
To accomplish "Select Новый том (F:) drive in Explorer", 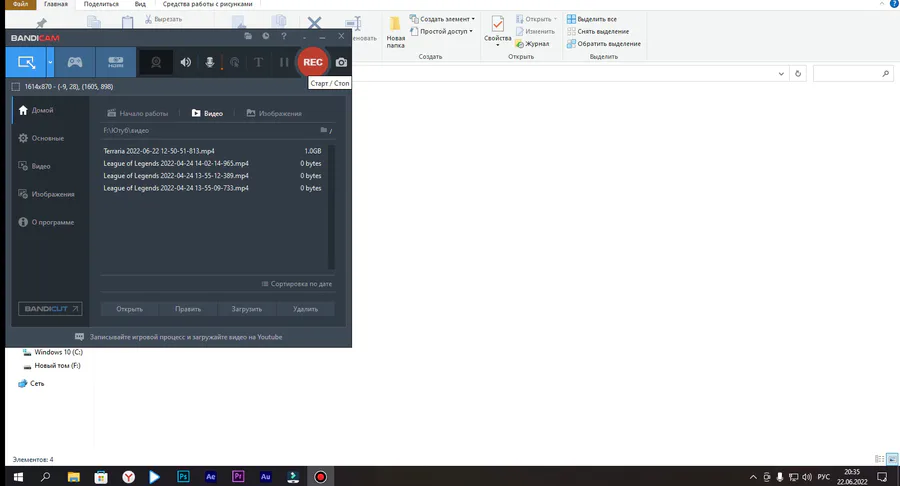I will [52, 366].
